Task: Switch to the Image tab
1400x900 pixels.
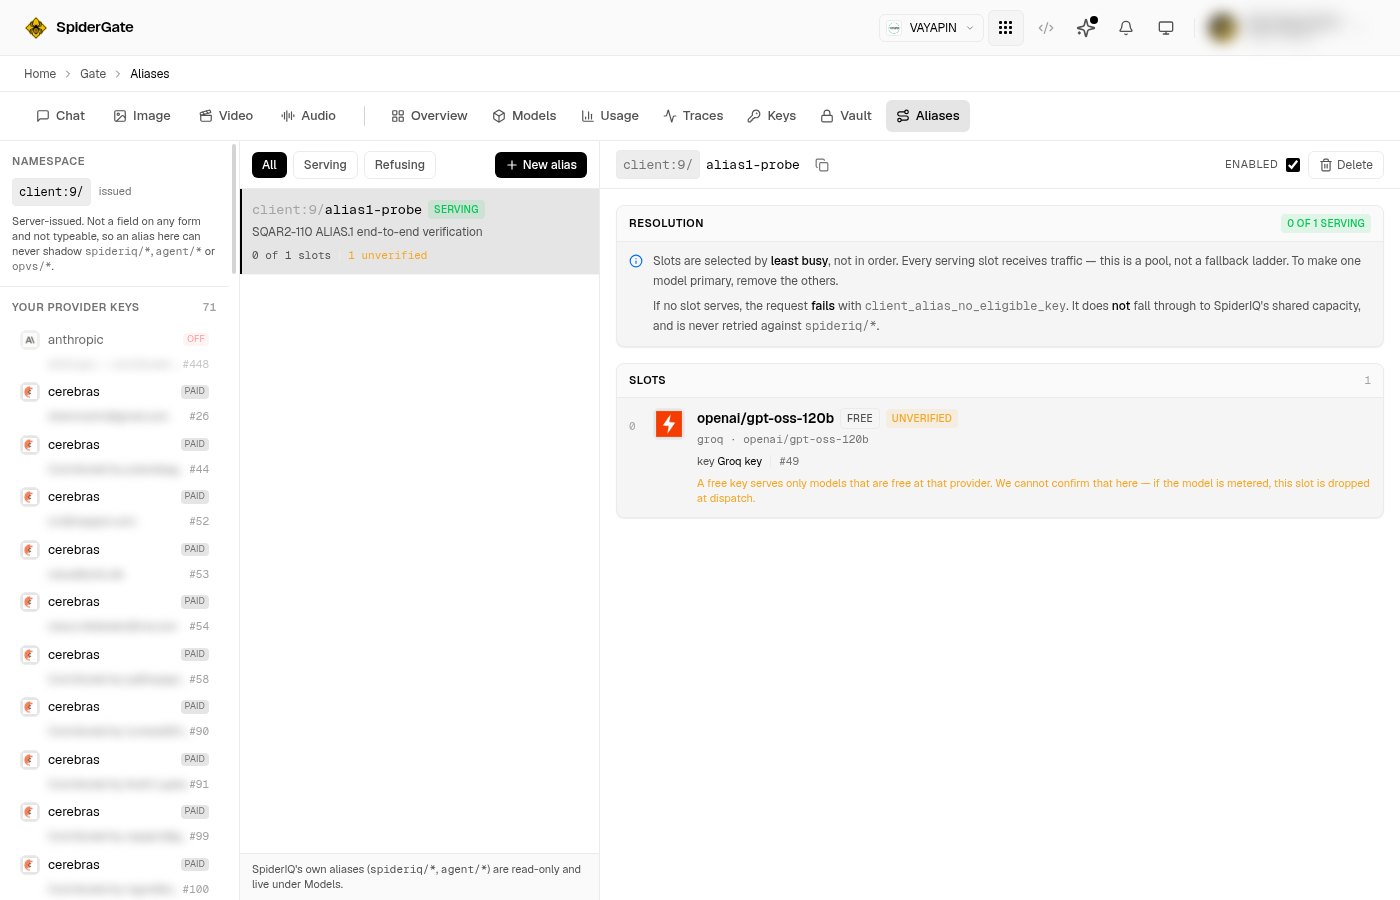Action: tap(142, 116)
